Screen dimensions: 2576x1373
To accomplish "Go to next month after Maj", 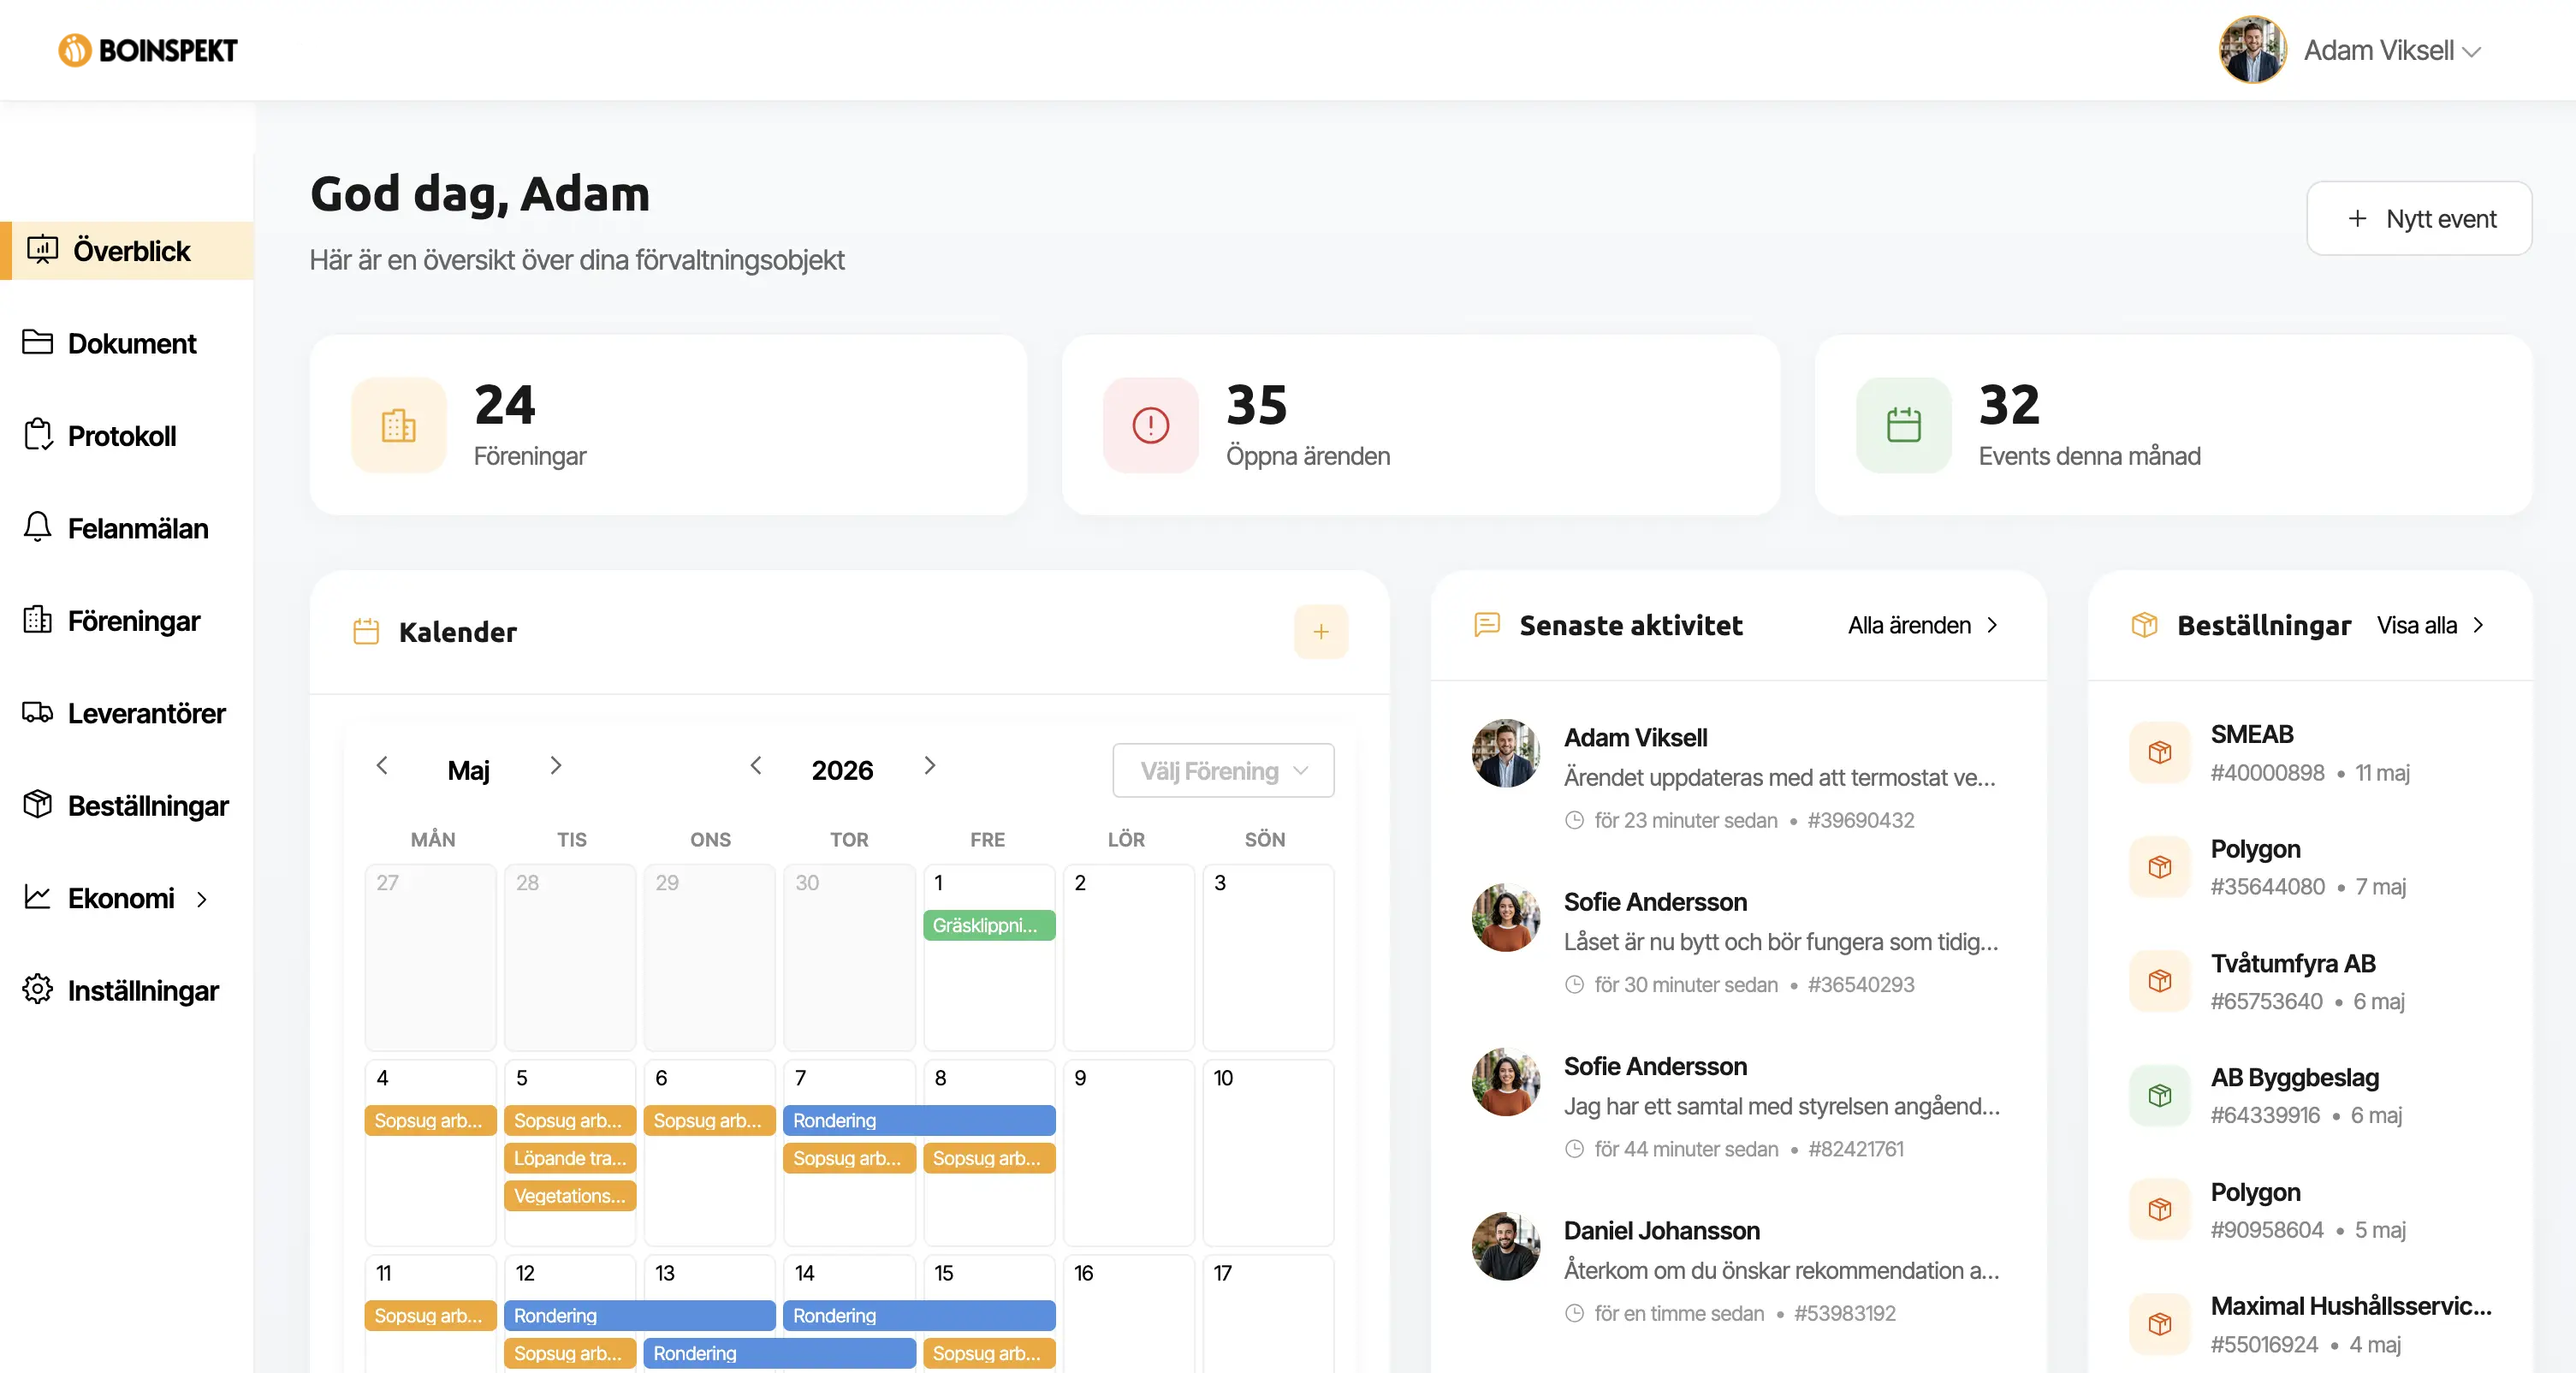I will click(x=556, y=766).
